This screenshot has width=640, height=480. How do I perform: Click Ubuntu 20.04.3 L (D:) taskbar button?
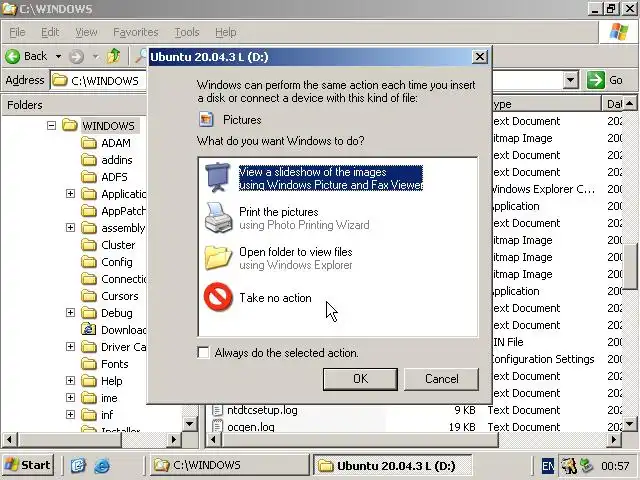(393, 465)
